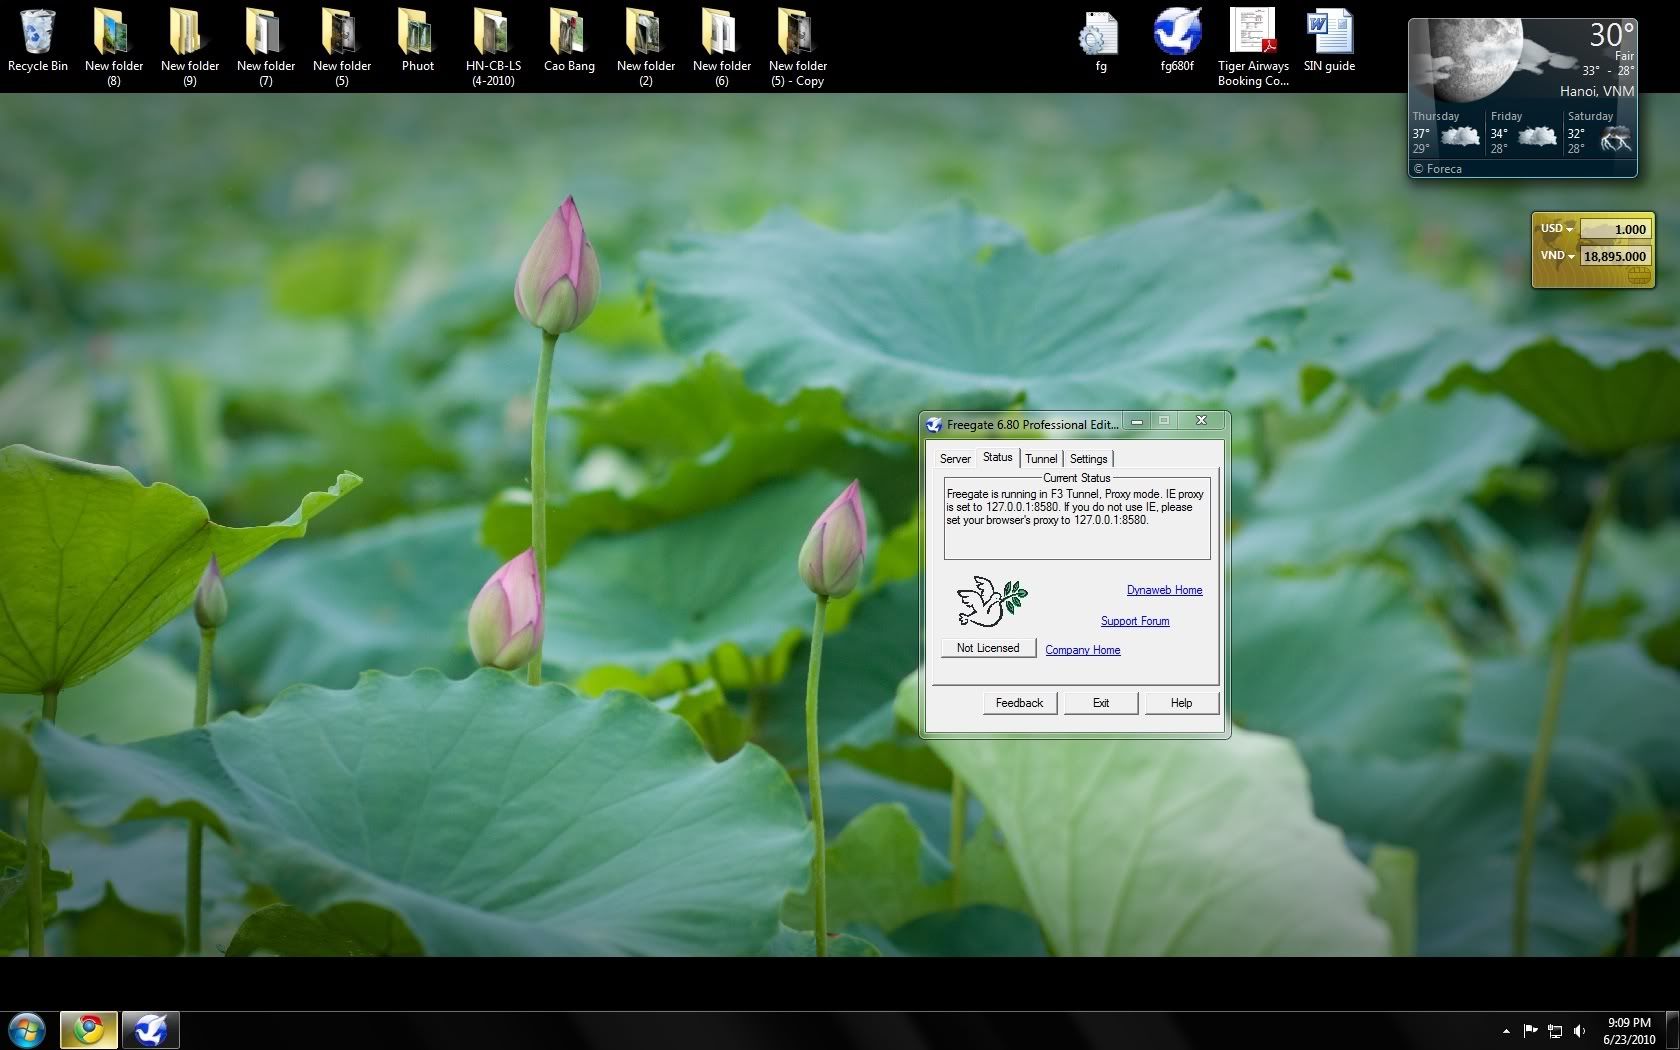Screen dimensions: 1680x1050
Task: Click the Freegate title bar icon
Action: (x=934, y=424)
